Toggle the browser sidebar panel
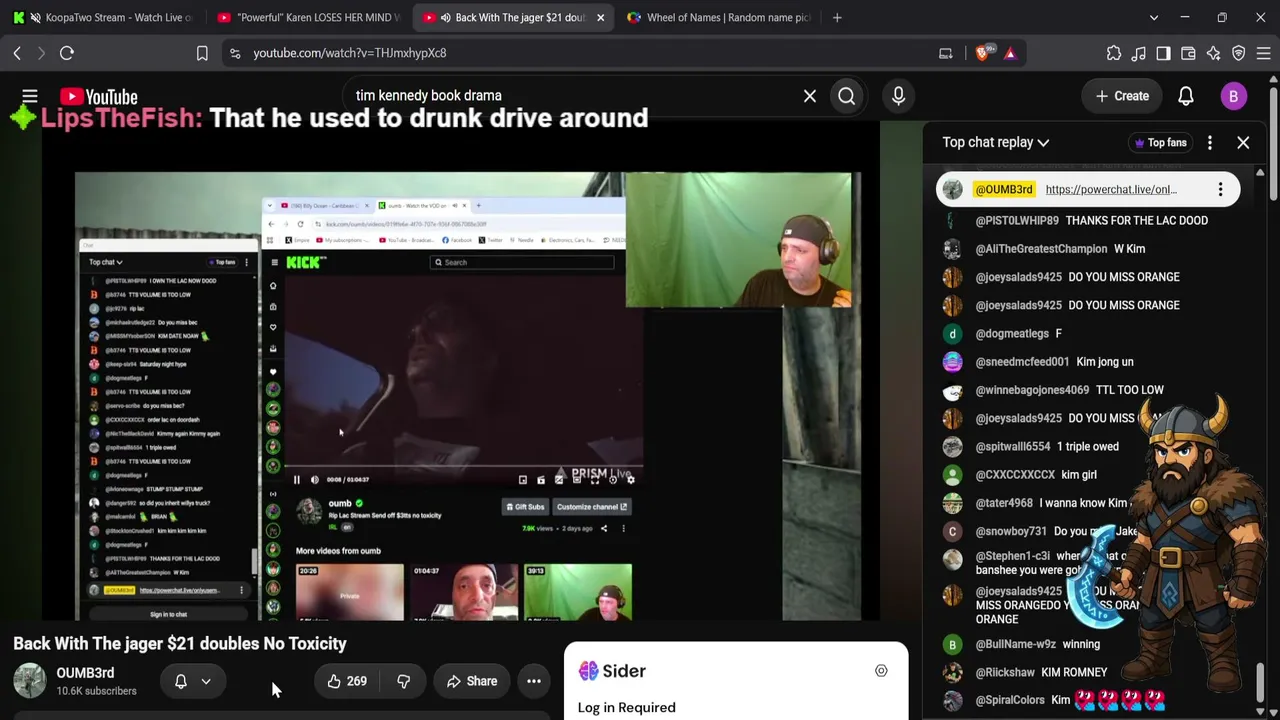 (x=1163, y=53)
